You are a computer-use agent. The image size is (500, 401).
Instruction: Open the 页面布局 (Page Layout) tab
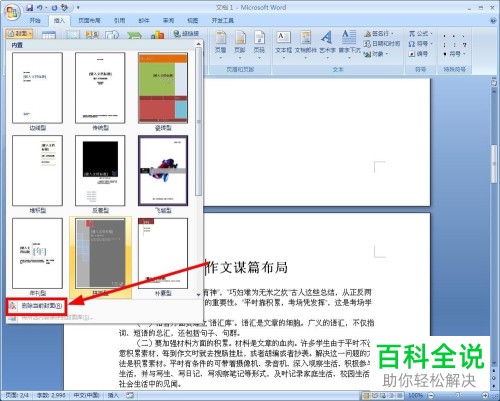point(89,21)
